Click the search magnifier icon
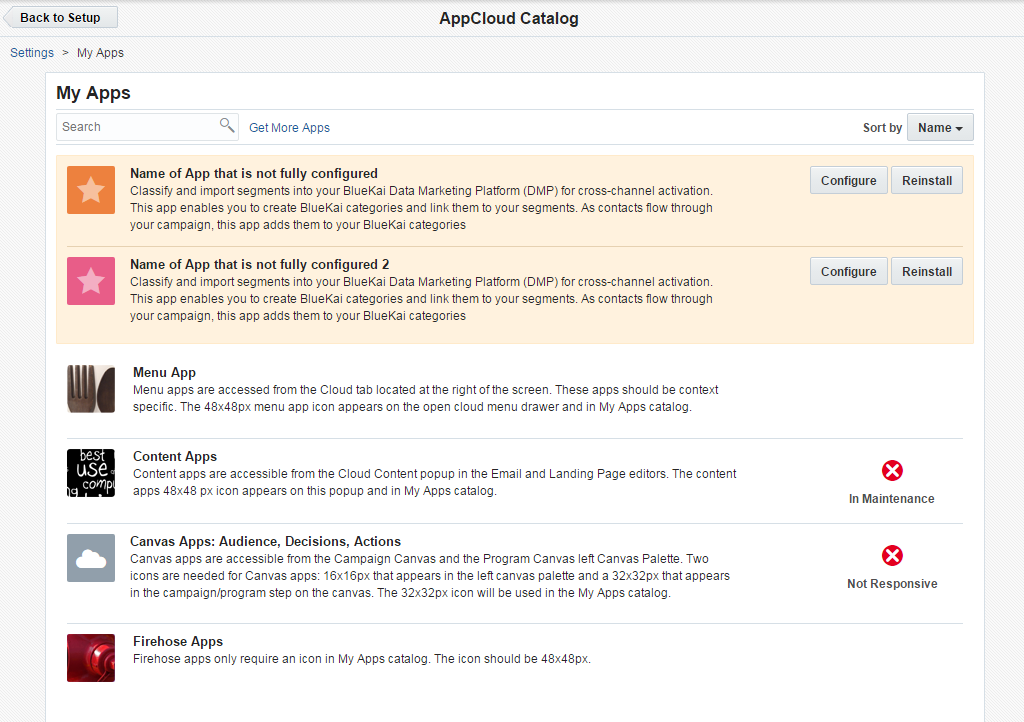The height and width of the screenshot is (722, 1024). tap(228, 126)
